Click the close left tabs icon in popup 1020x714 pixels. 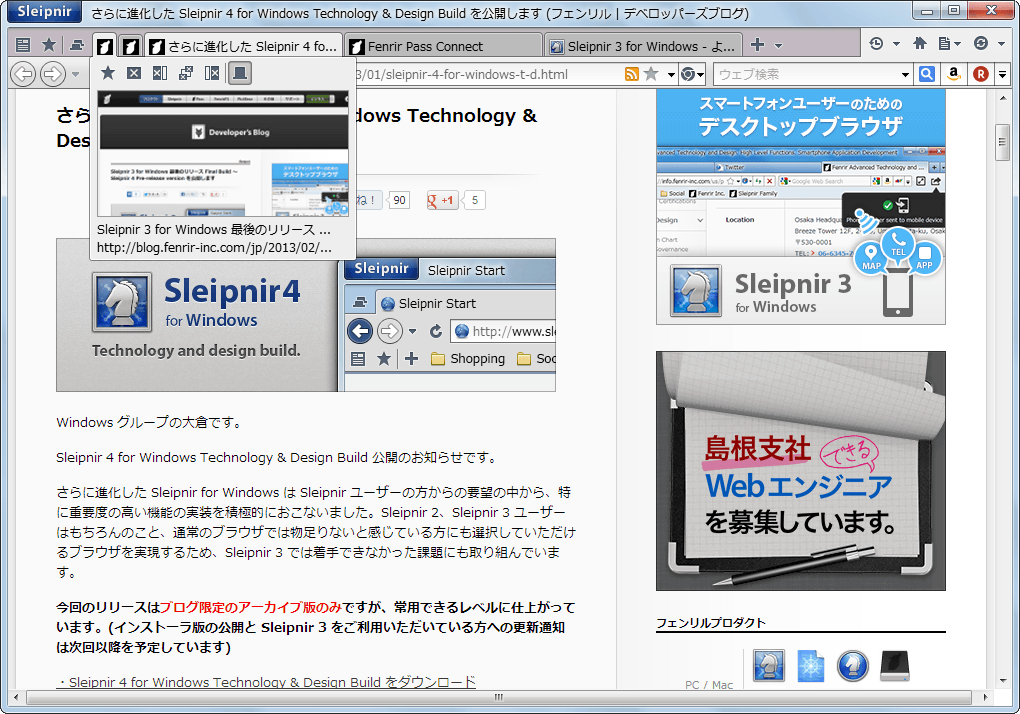point(160,73)
